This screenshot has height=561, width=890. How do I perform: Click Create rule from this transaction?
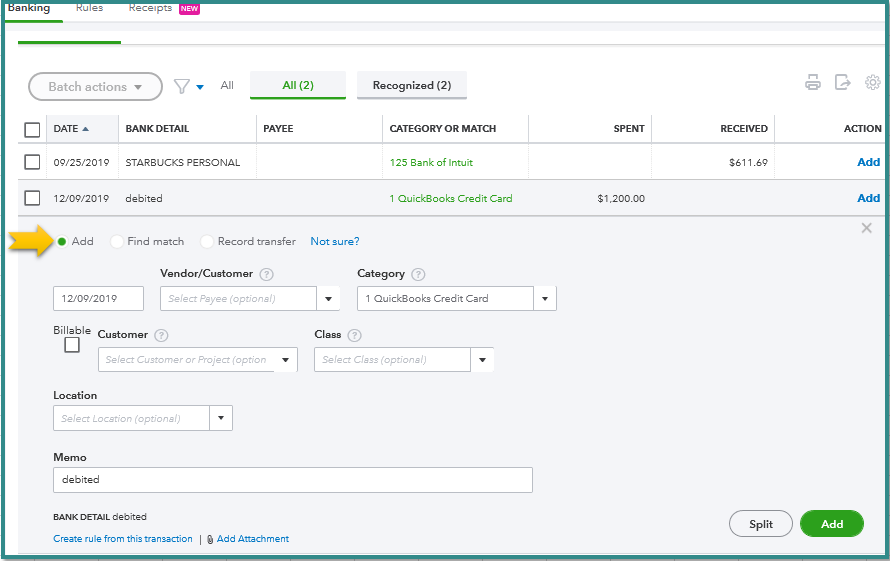pyautogui.click(x=123, y=539)
